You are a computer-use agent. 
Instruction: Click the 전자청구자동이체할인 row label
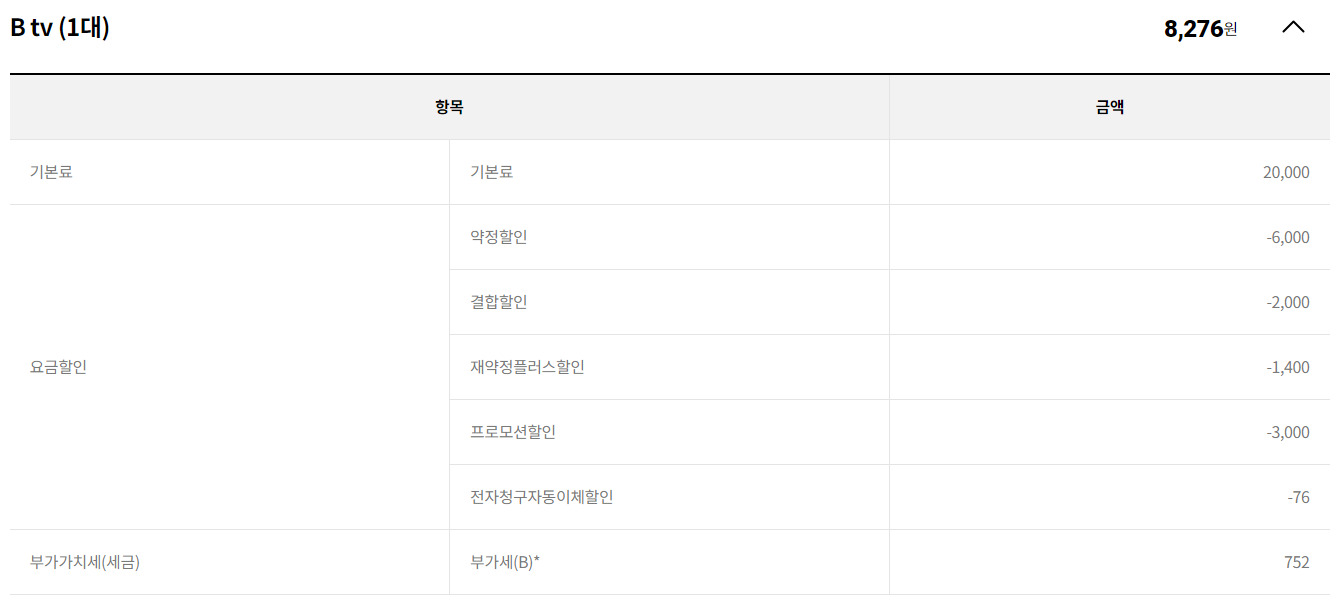[541, 497]
